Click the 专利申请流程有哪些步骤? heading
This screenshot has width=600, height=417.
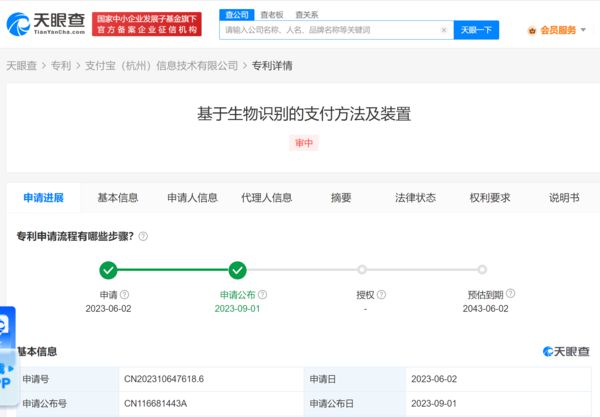click(75, 236)
